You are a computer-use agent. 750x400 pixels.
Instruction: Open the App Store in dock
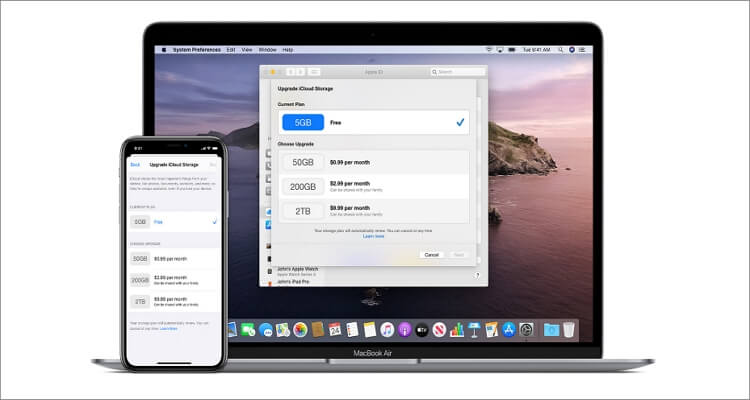pyautogui.click(x=509, y=330)
